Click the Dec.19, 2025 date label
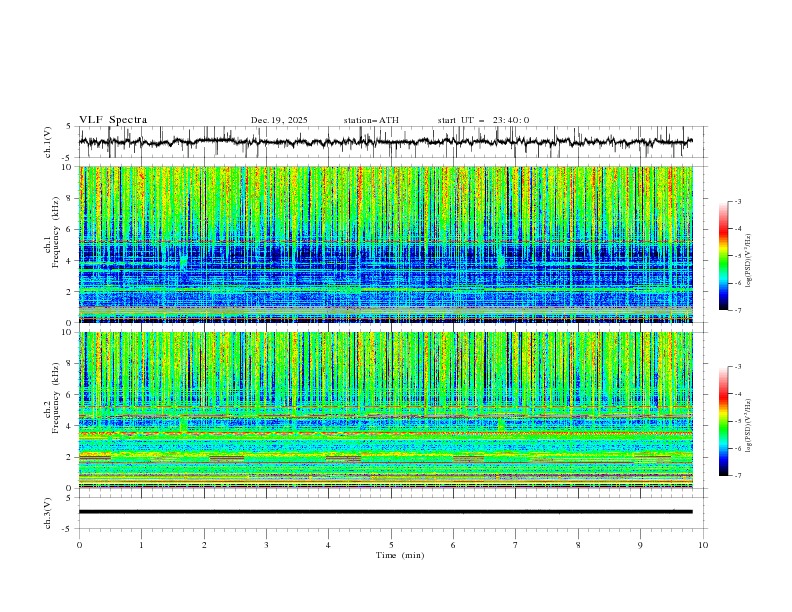Viewport: 792px width, 612px height. click(279, 120)
